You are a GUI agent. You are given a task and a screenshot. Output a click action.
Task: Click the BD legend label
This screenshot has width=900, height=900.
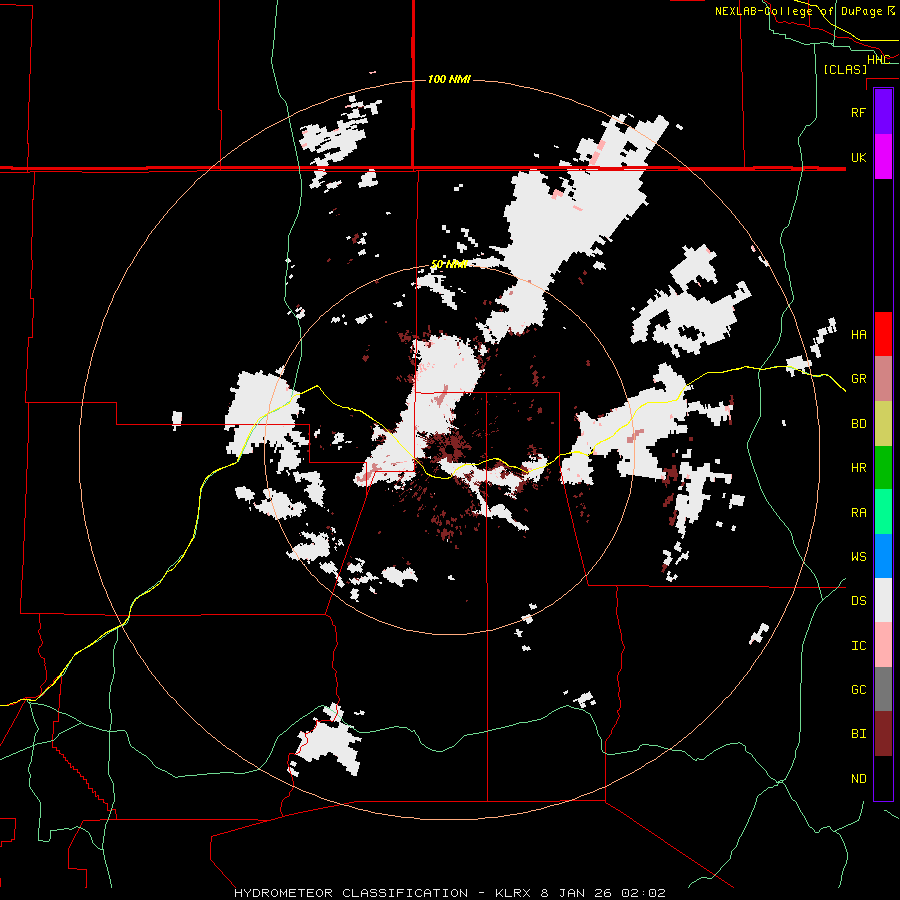(x=858, y=424)
